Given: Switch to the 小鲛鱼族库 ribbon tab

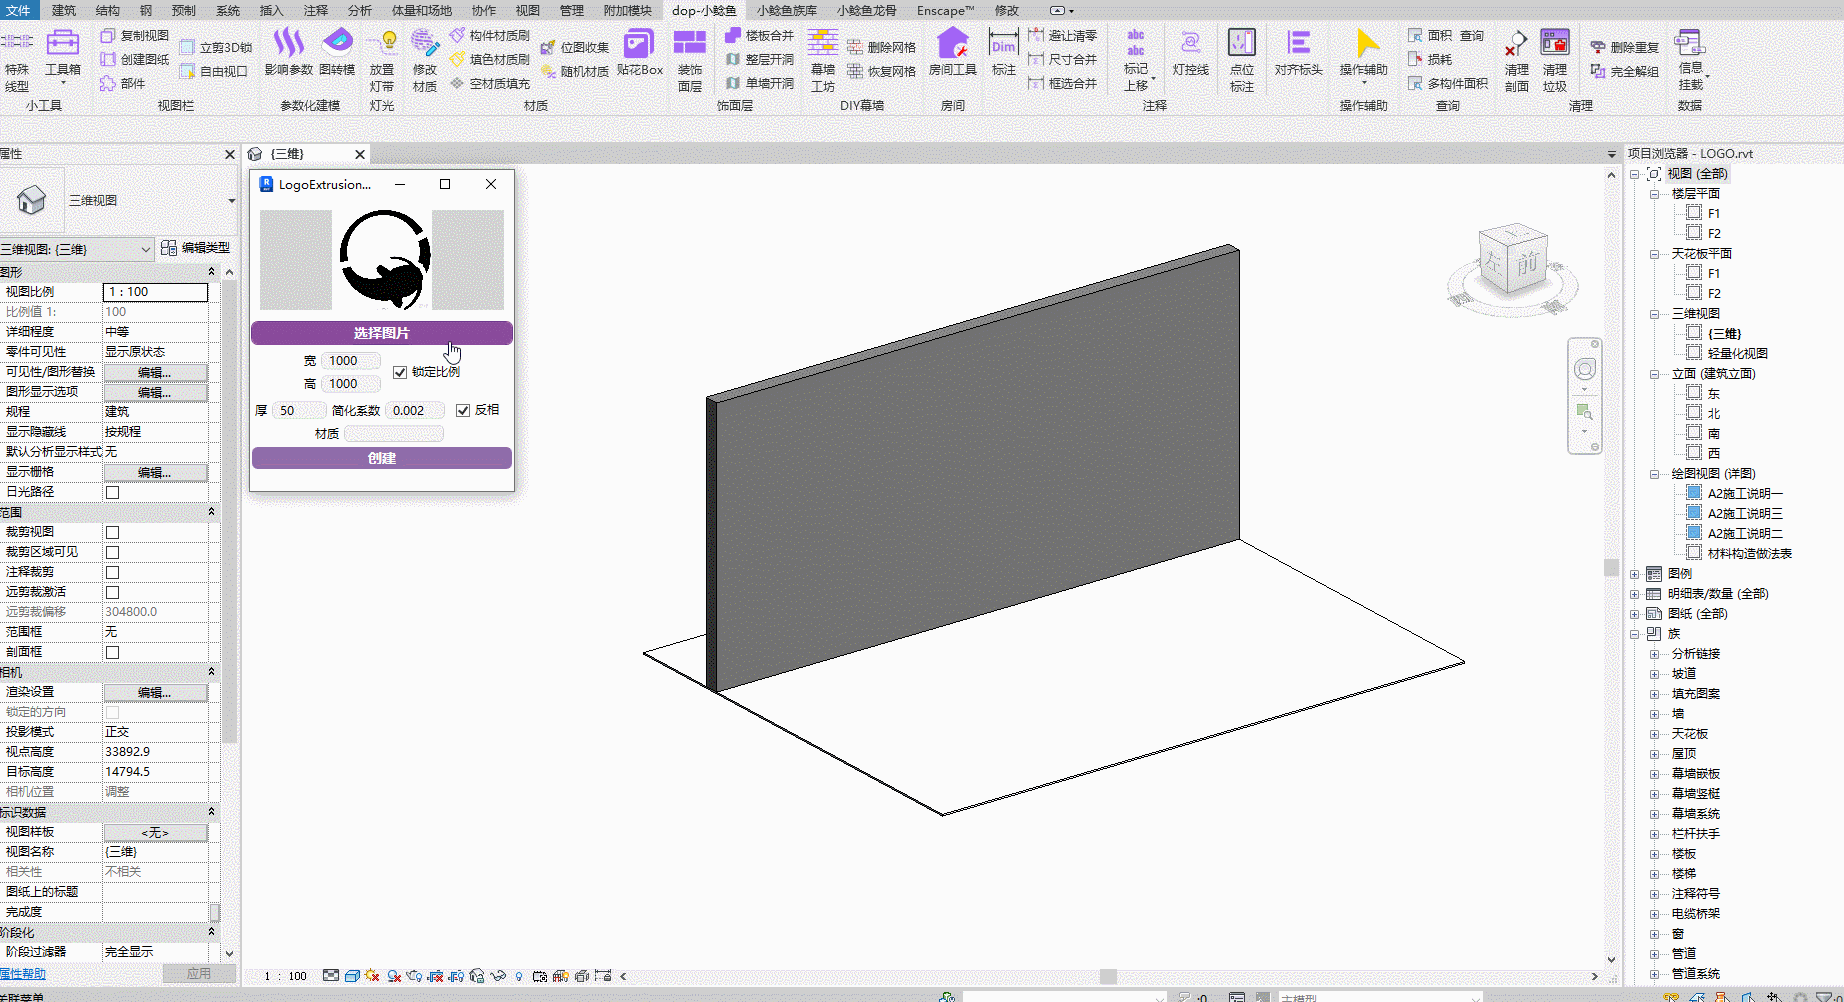Looking at the screenshot, I should coord(786,10).
